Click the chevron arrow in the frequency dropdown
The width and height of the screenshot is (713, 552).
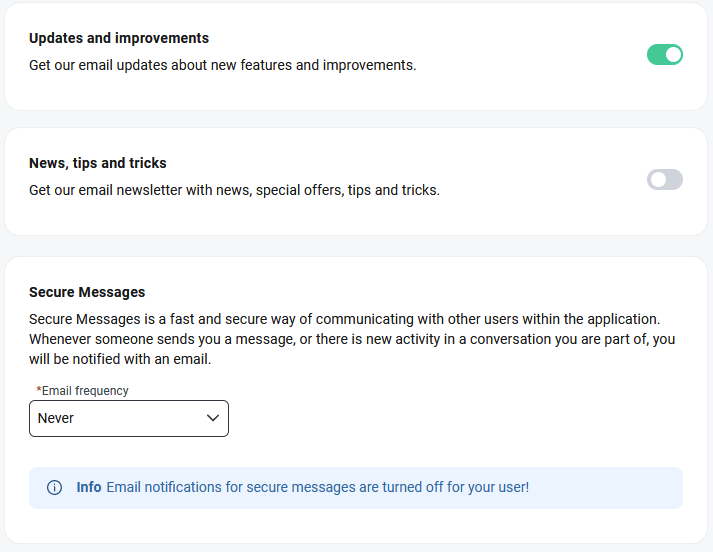212,418
